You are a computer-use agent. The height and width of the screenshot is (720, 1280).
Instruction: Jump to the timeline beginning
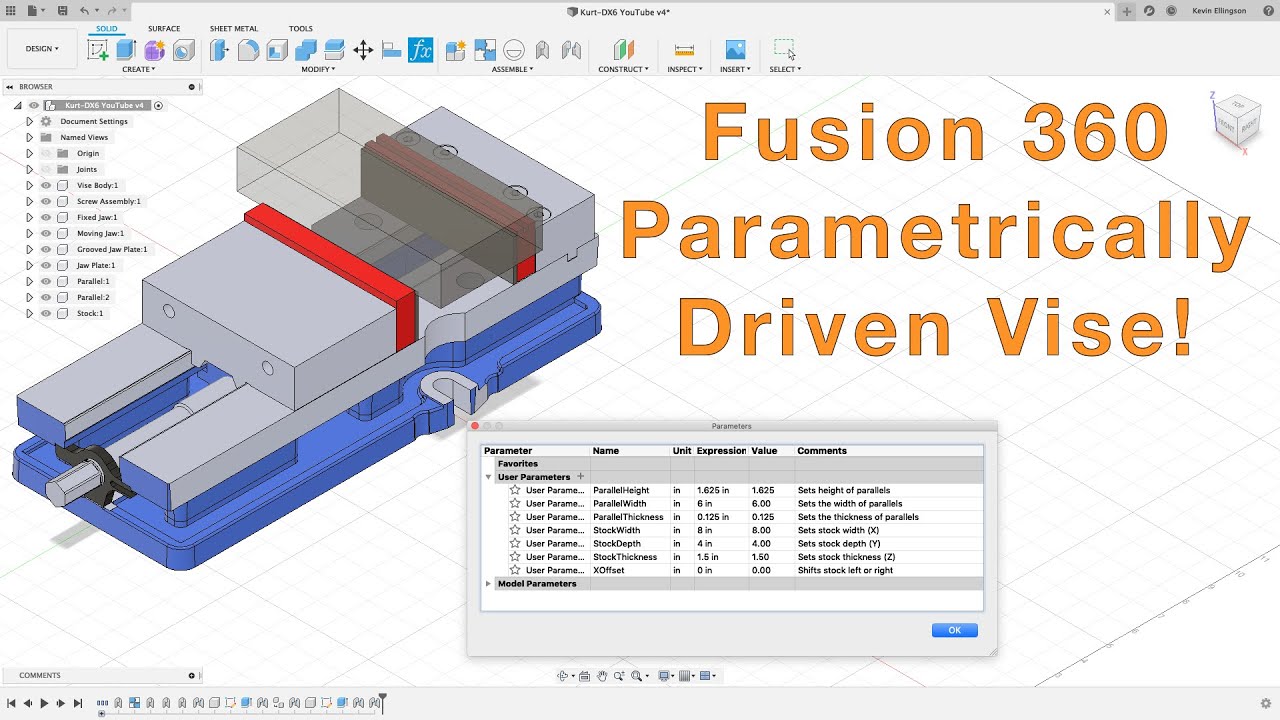(x=11, y=704)
